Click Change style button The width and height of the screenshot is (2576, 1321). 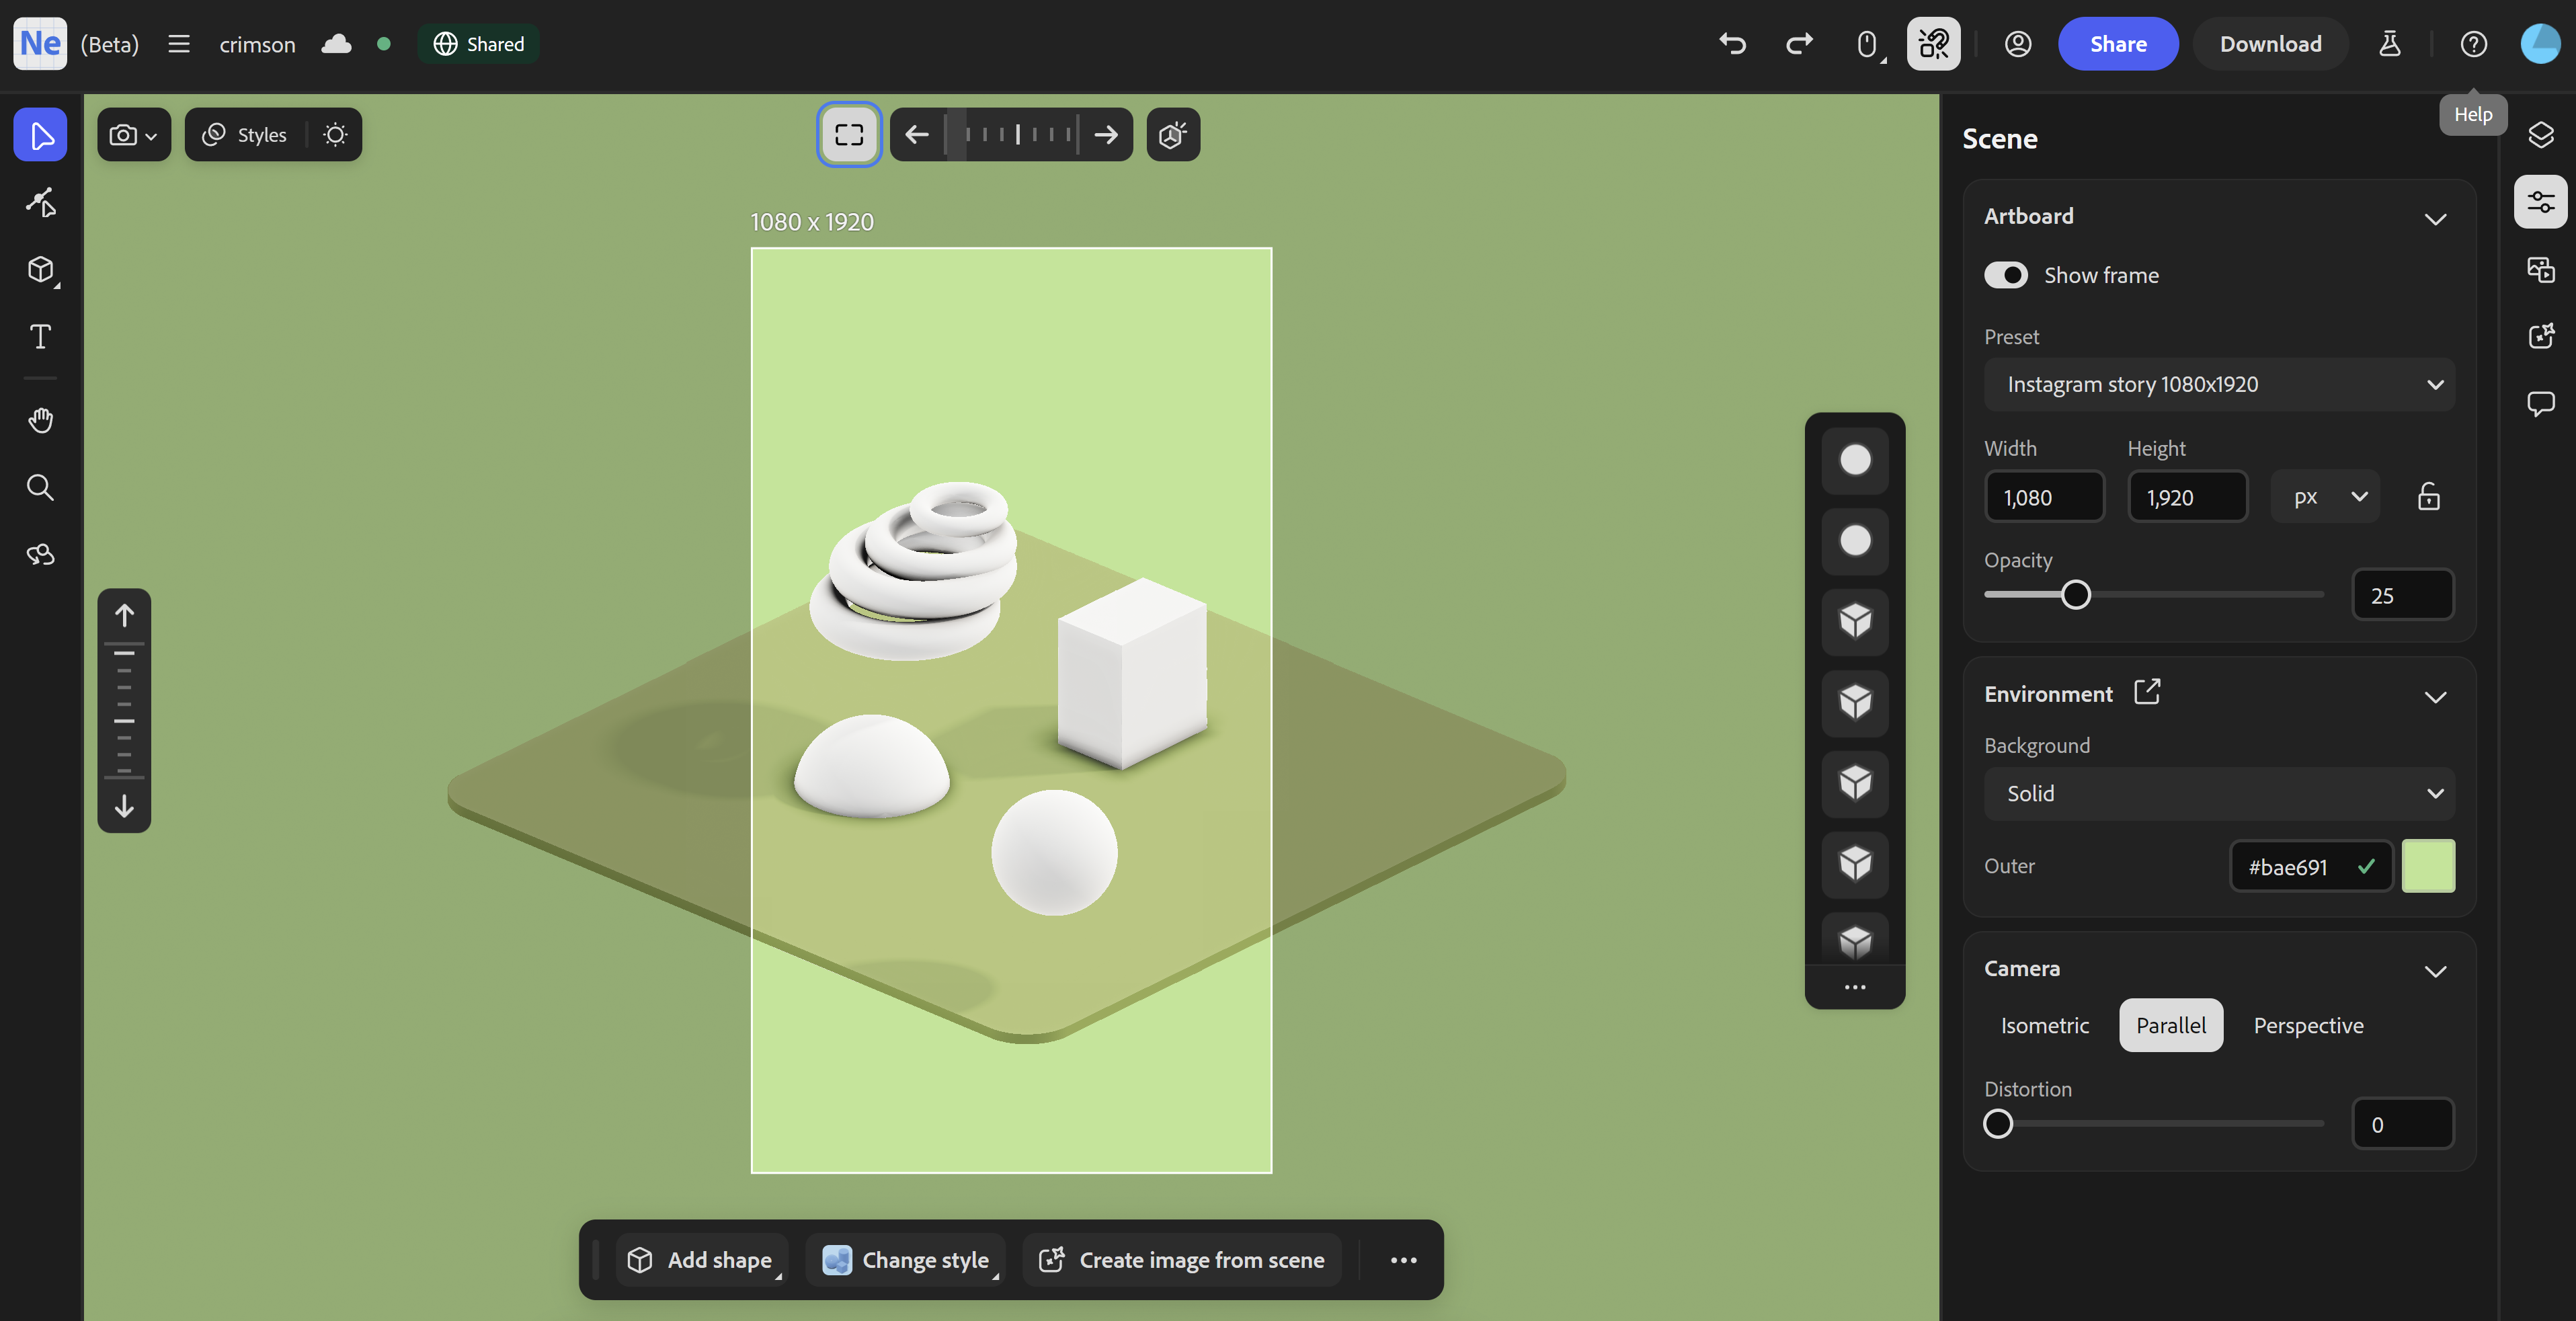click(906, 1260)
